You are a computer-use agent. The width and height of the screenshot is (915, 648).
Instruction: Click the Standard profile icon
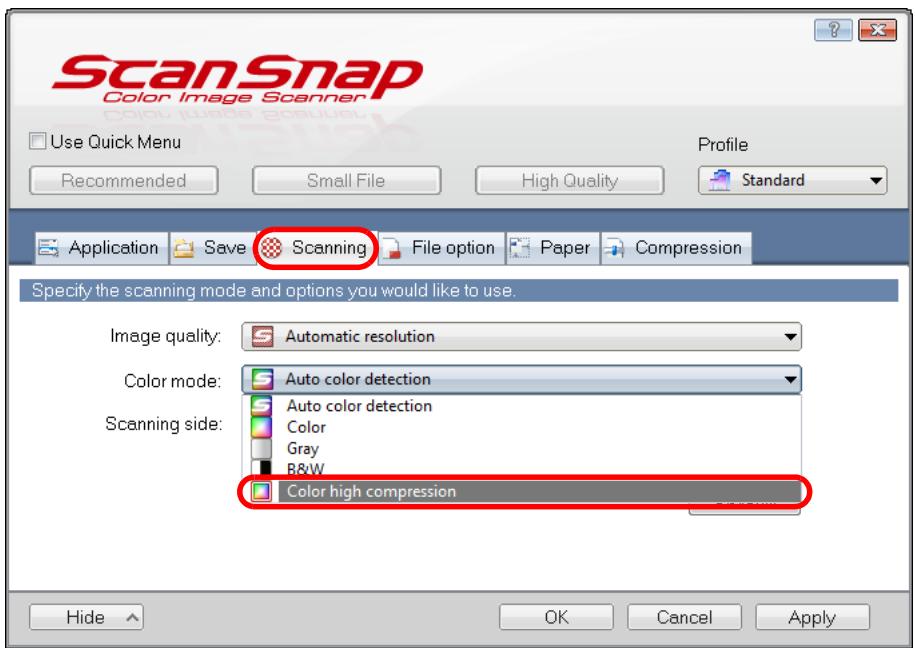tap(720, 180)
